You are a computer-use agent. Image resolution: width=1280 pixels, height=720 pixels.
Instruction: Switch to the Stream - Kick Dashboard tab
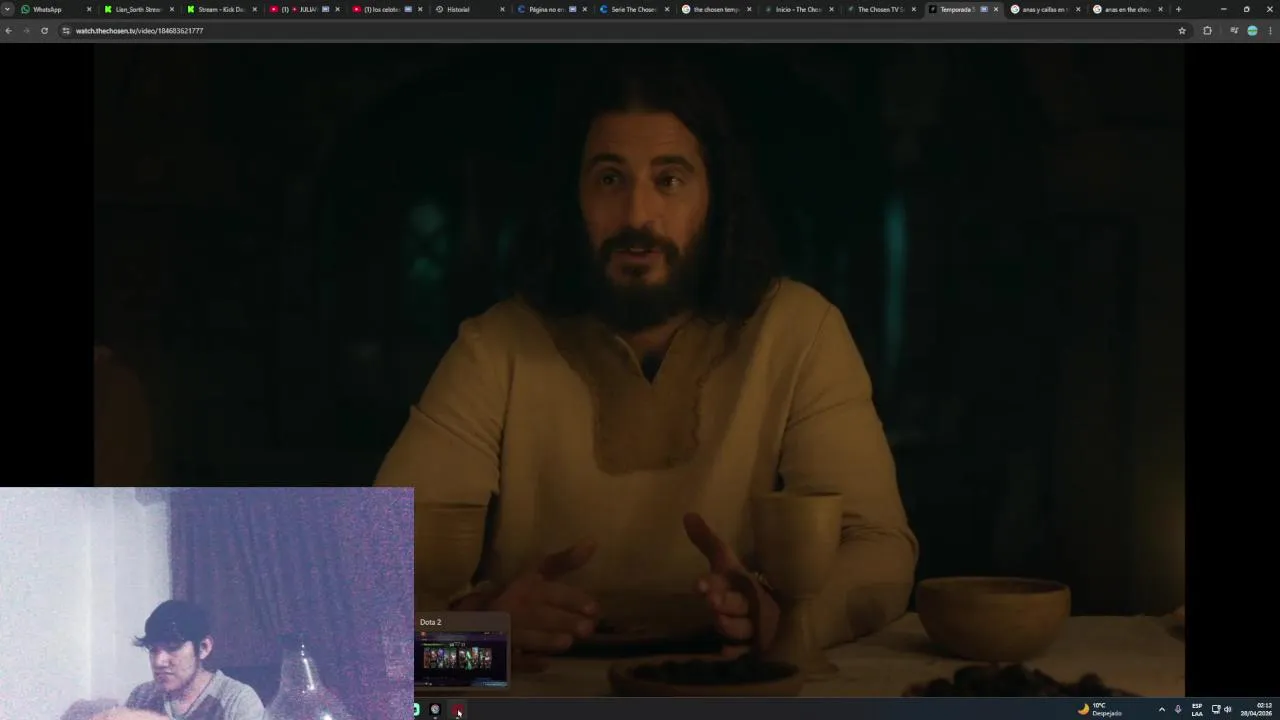tap(220, 9)
